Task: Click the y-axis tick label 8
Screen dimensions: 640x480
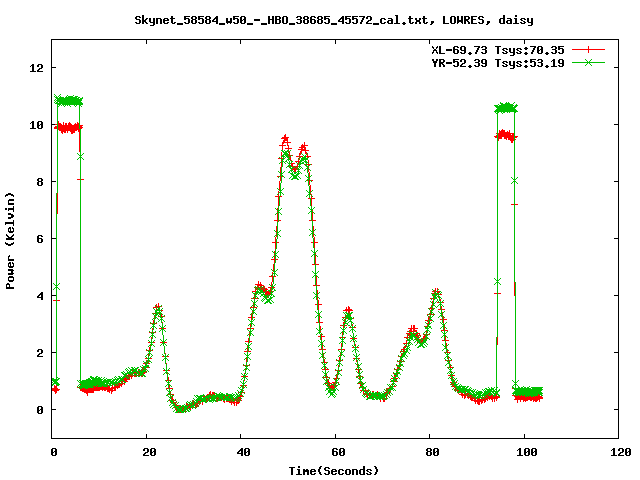Action: tap(40, 182)
